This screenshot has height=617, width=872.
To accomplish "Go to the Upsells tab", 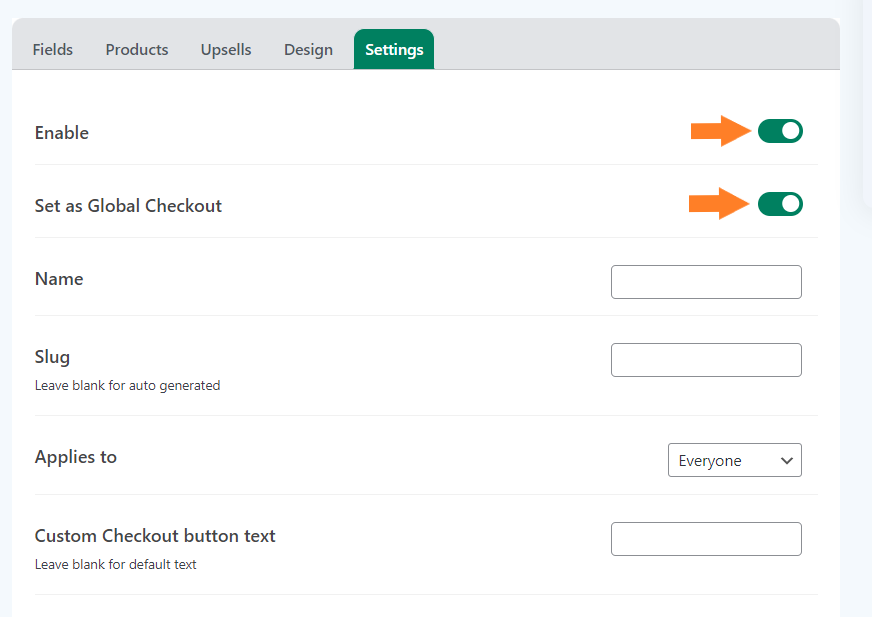I will click(x=226, y=50).
